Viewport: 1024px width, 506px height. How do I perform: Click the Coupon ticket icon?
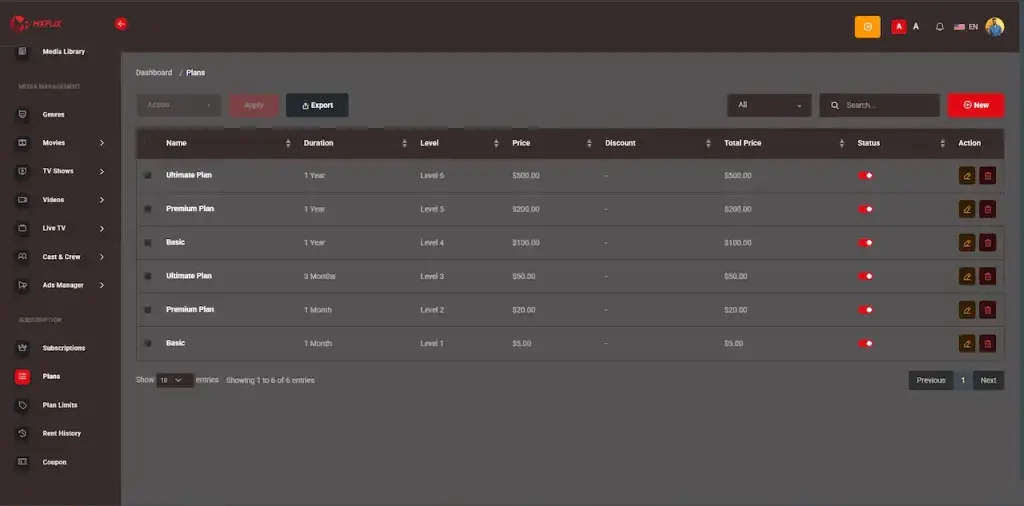[x=22, y=462]
